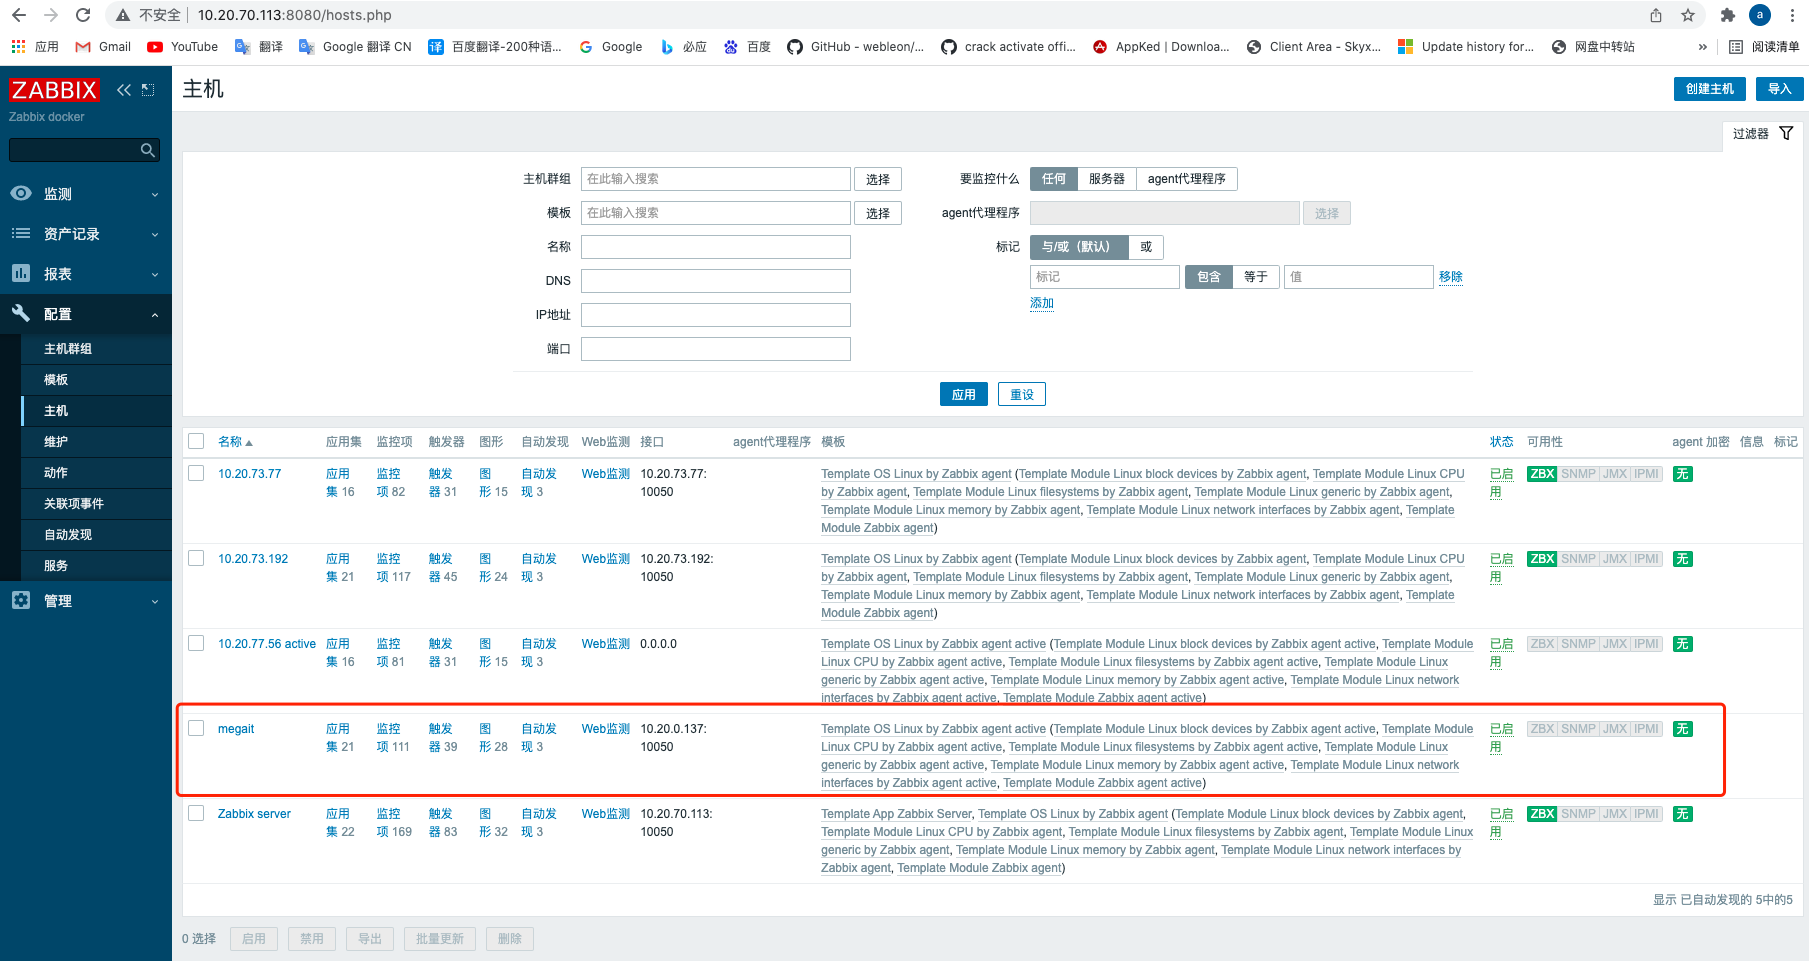This screenshot has width=1809, height=961.
Task: Check the 10.20.73.192 host checkbox
Action: 196,558
